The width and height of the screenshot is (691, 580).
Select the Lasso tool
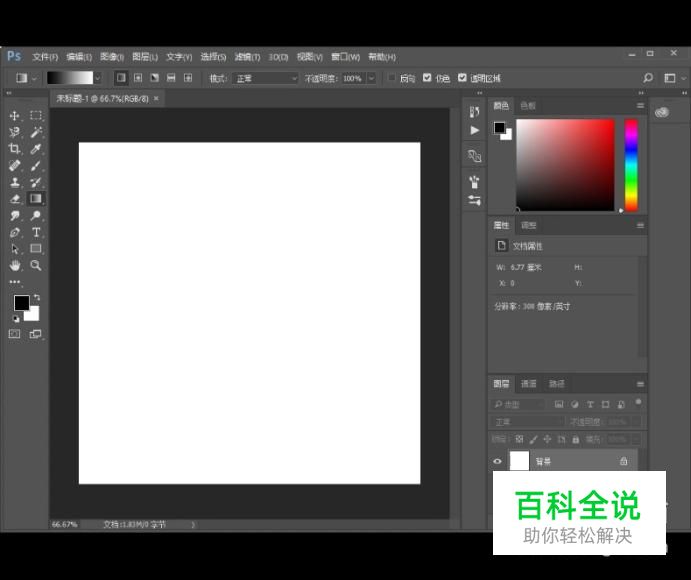point(14,132)
